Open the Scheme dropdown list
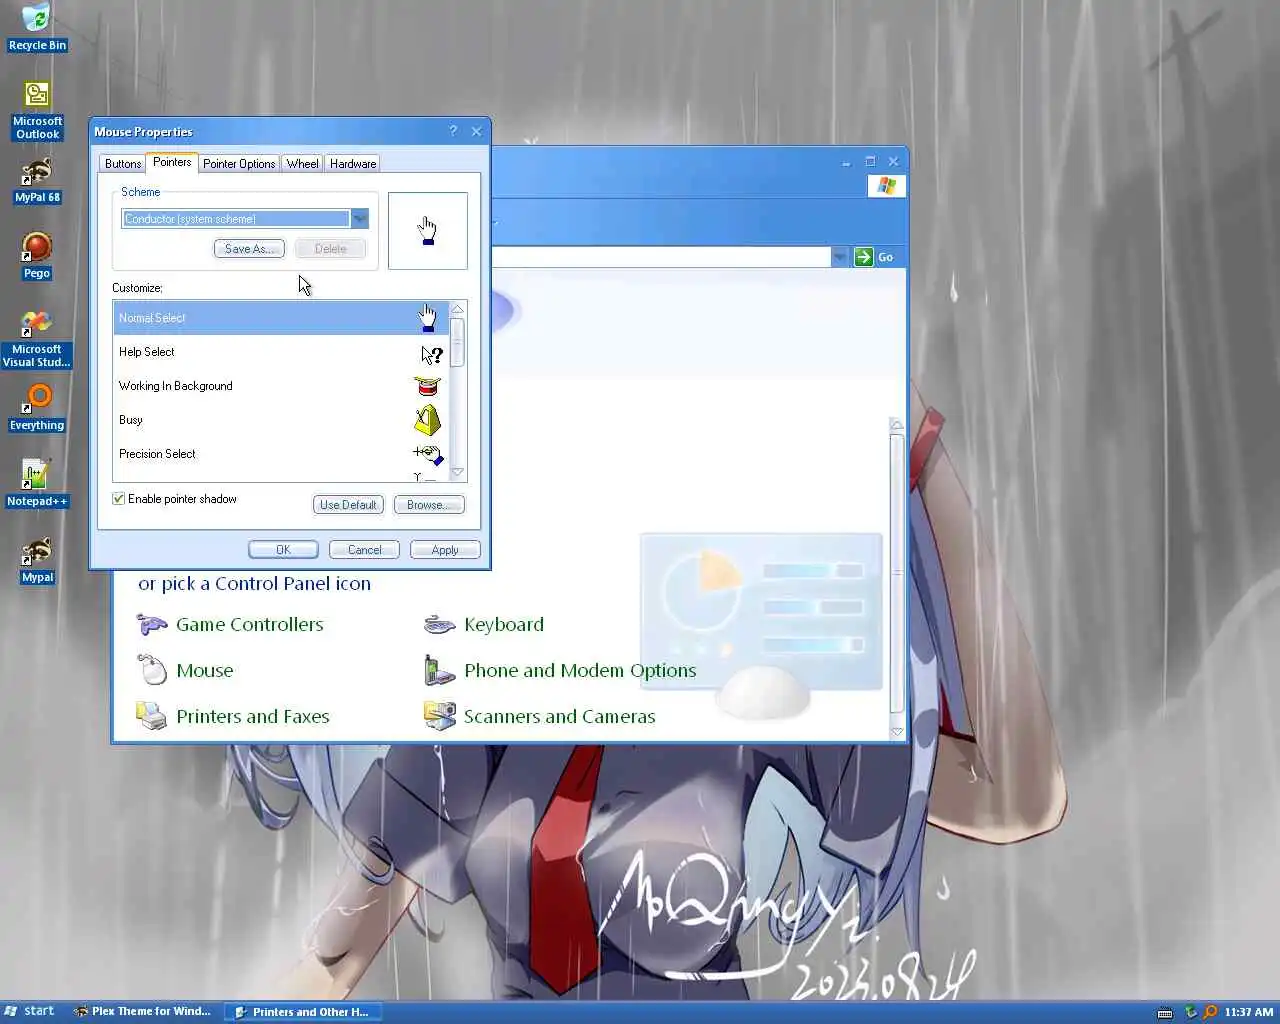This screenshot has height=1024, width=1280. [x=360, y=219]
